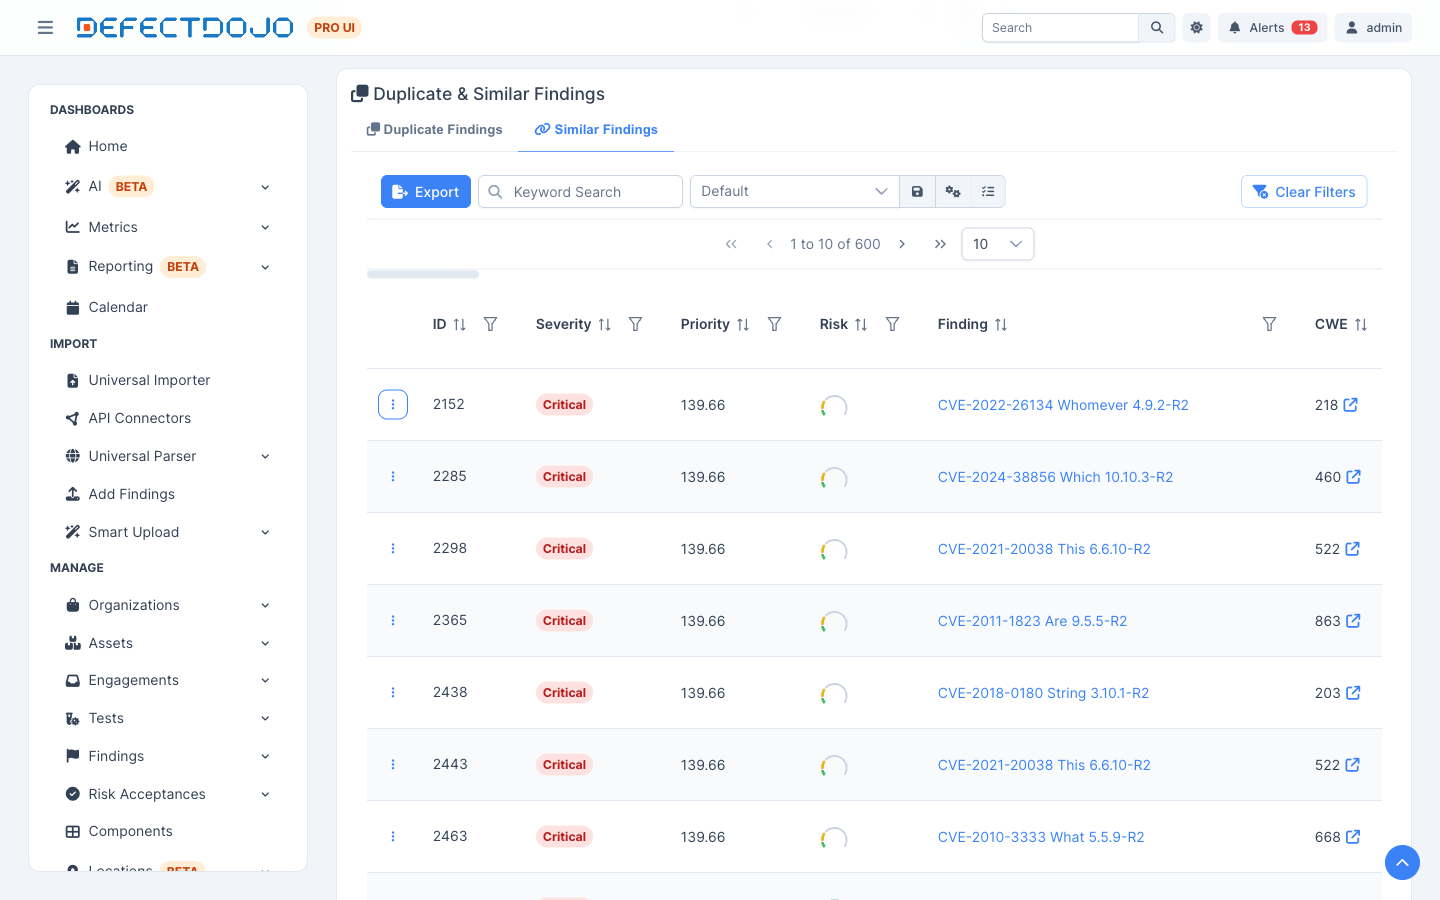Open CWE 218 external link icon
Viewport: 1440px width, 900px height.
point(1351,405)
